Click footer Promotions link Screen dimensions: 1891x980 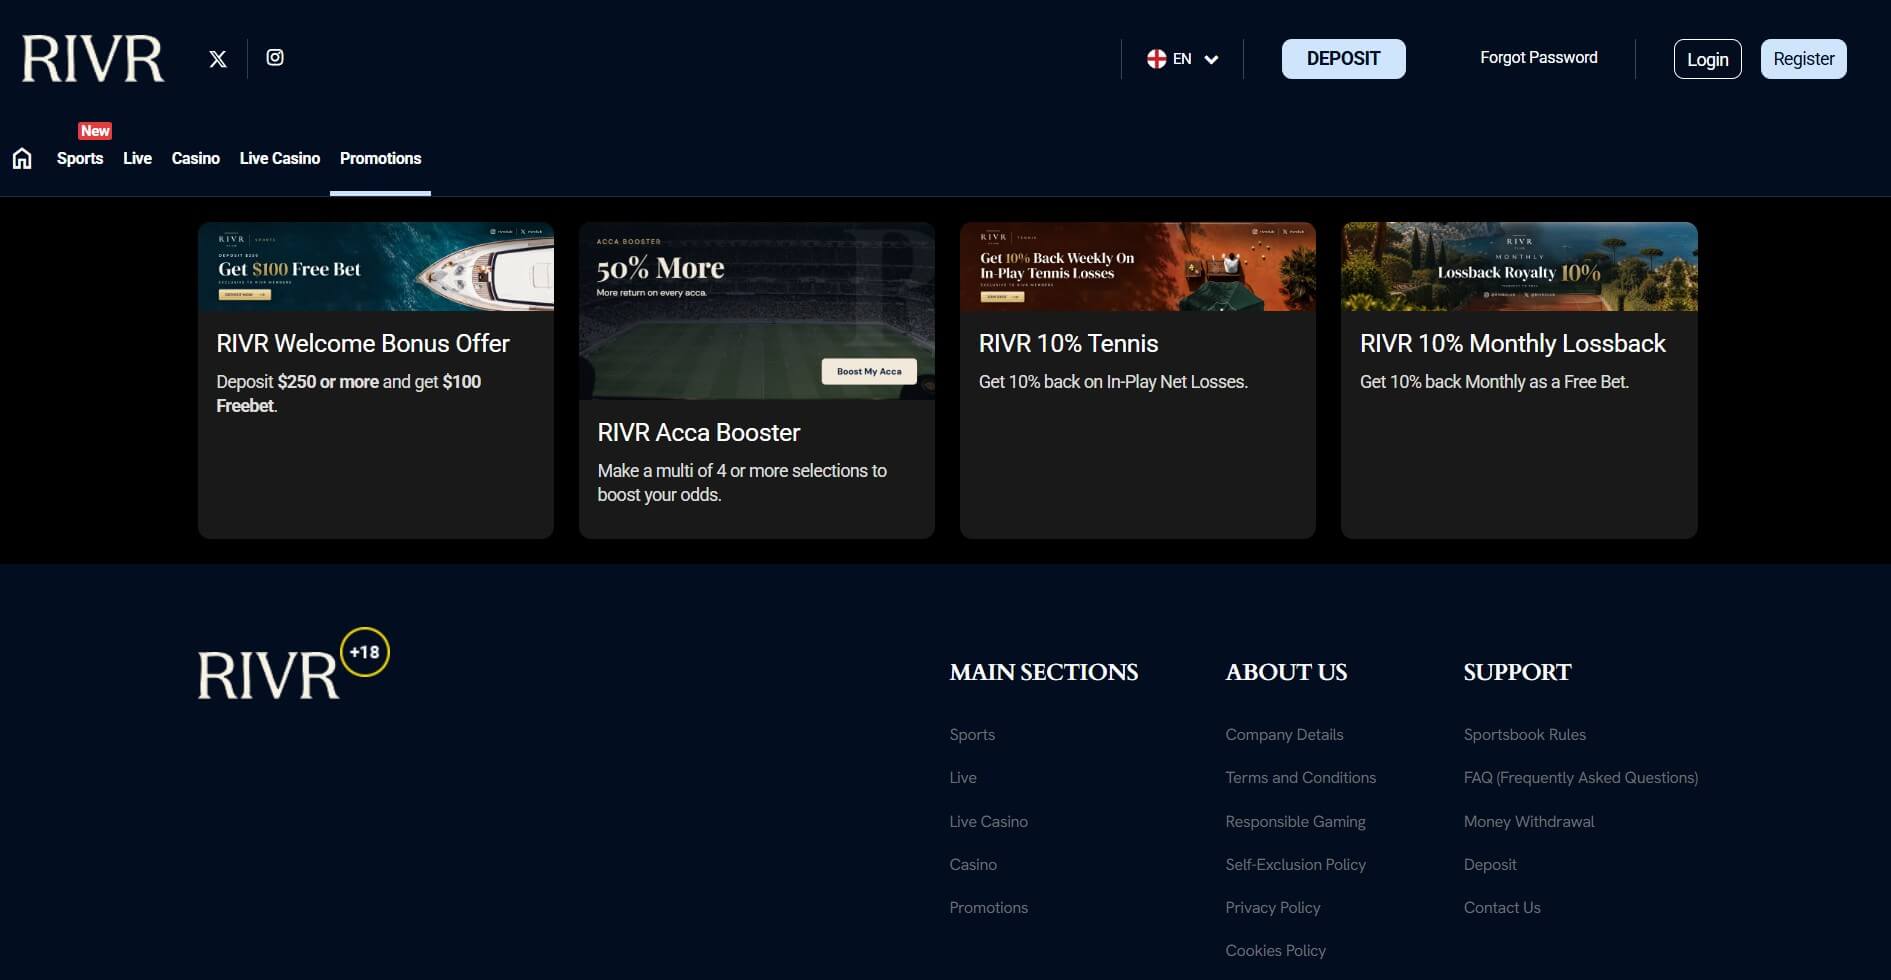pyautogui.click(x=988, y=907)
